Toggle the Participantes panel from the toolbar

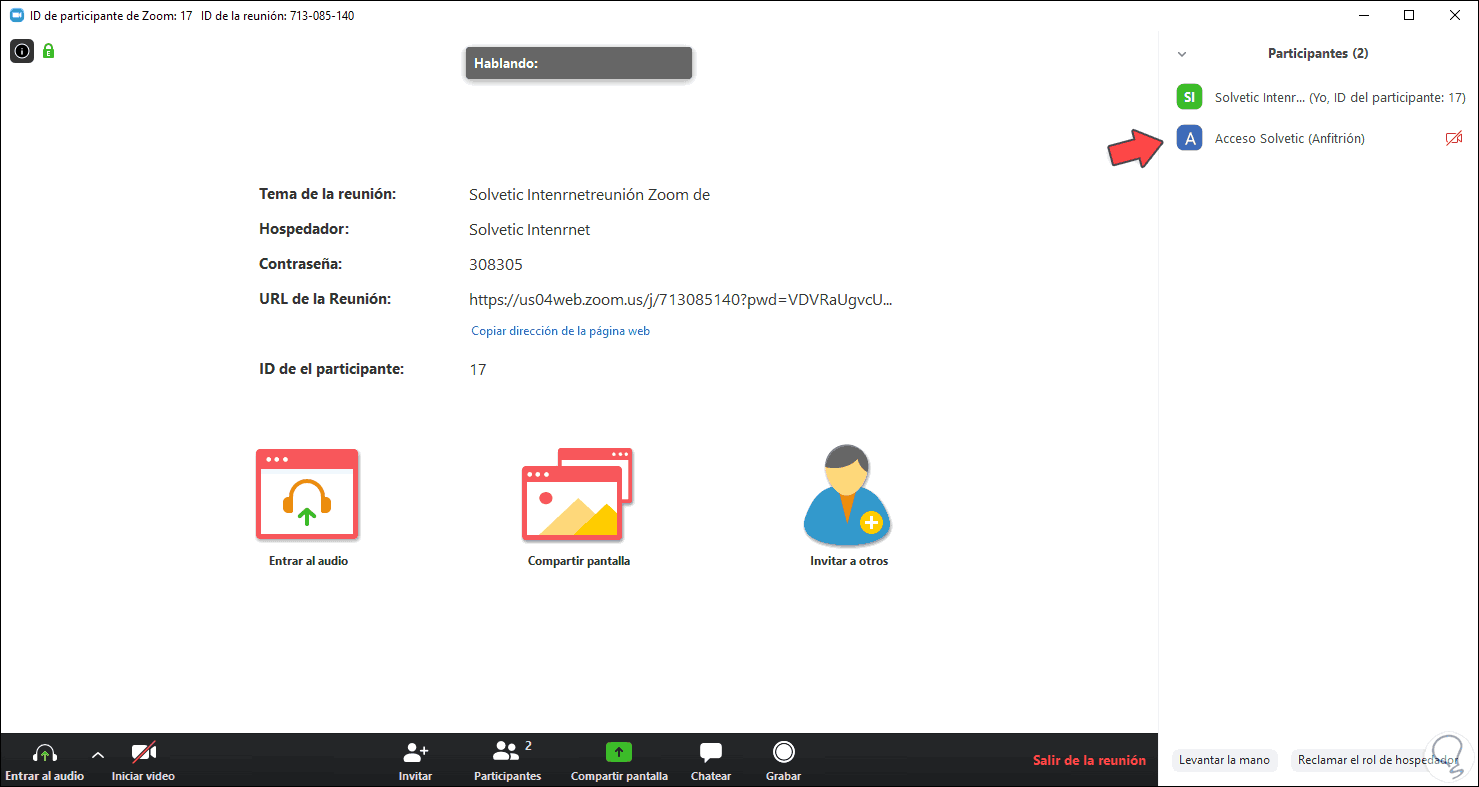pyautogui.click(x=507, y=762)
